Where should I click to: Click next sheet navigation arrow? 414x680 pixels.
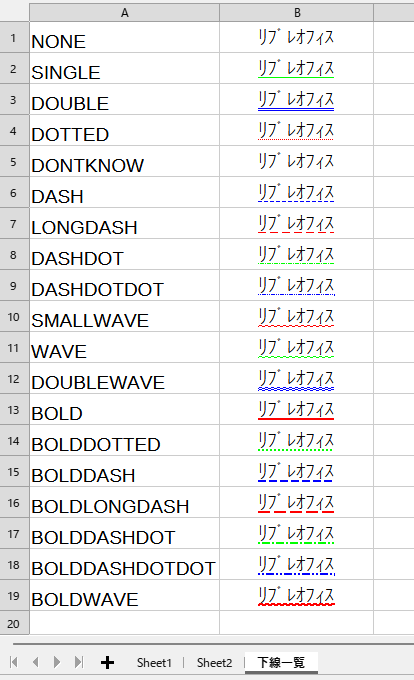(57, 662)
